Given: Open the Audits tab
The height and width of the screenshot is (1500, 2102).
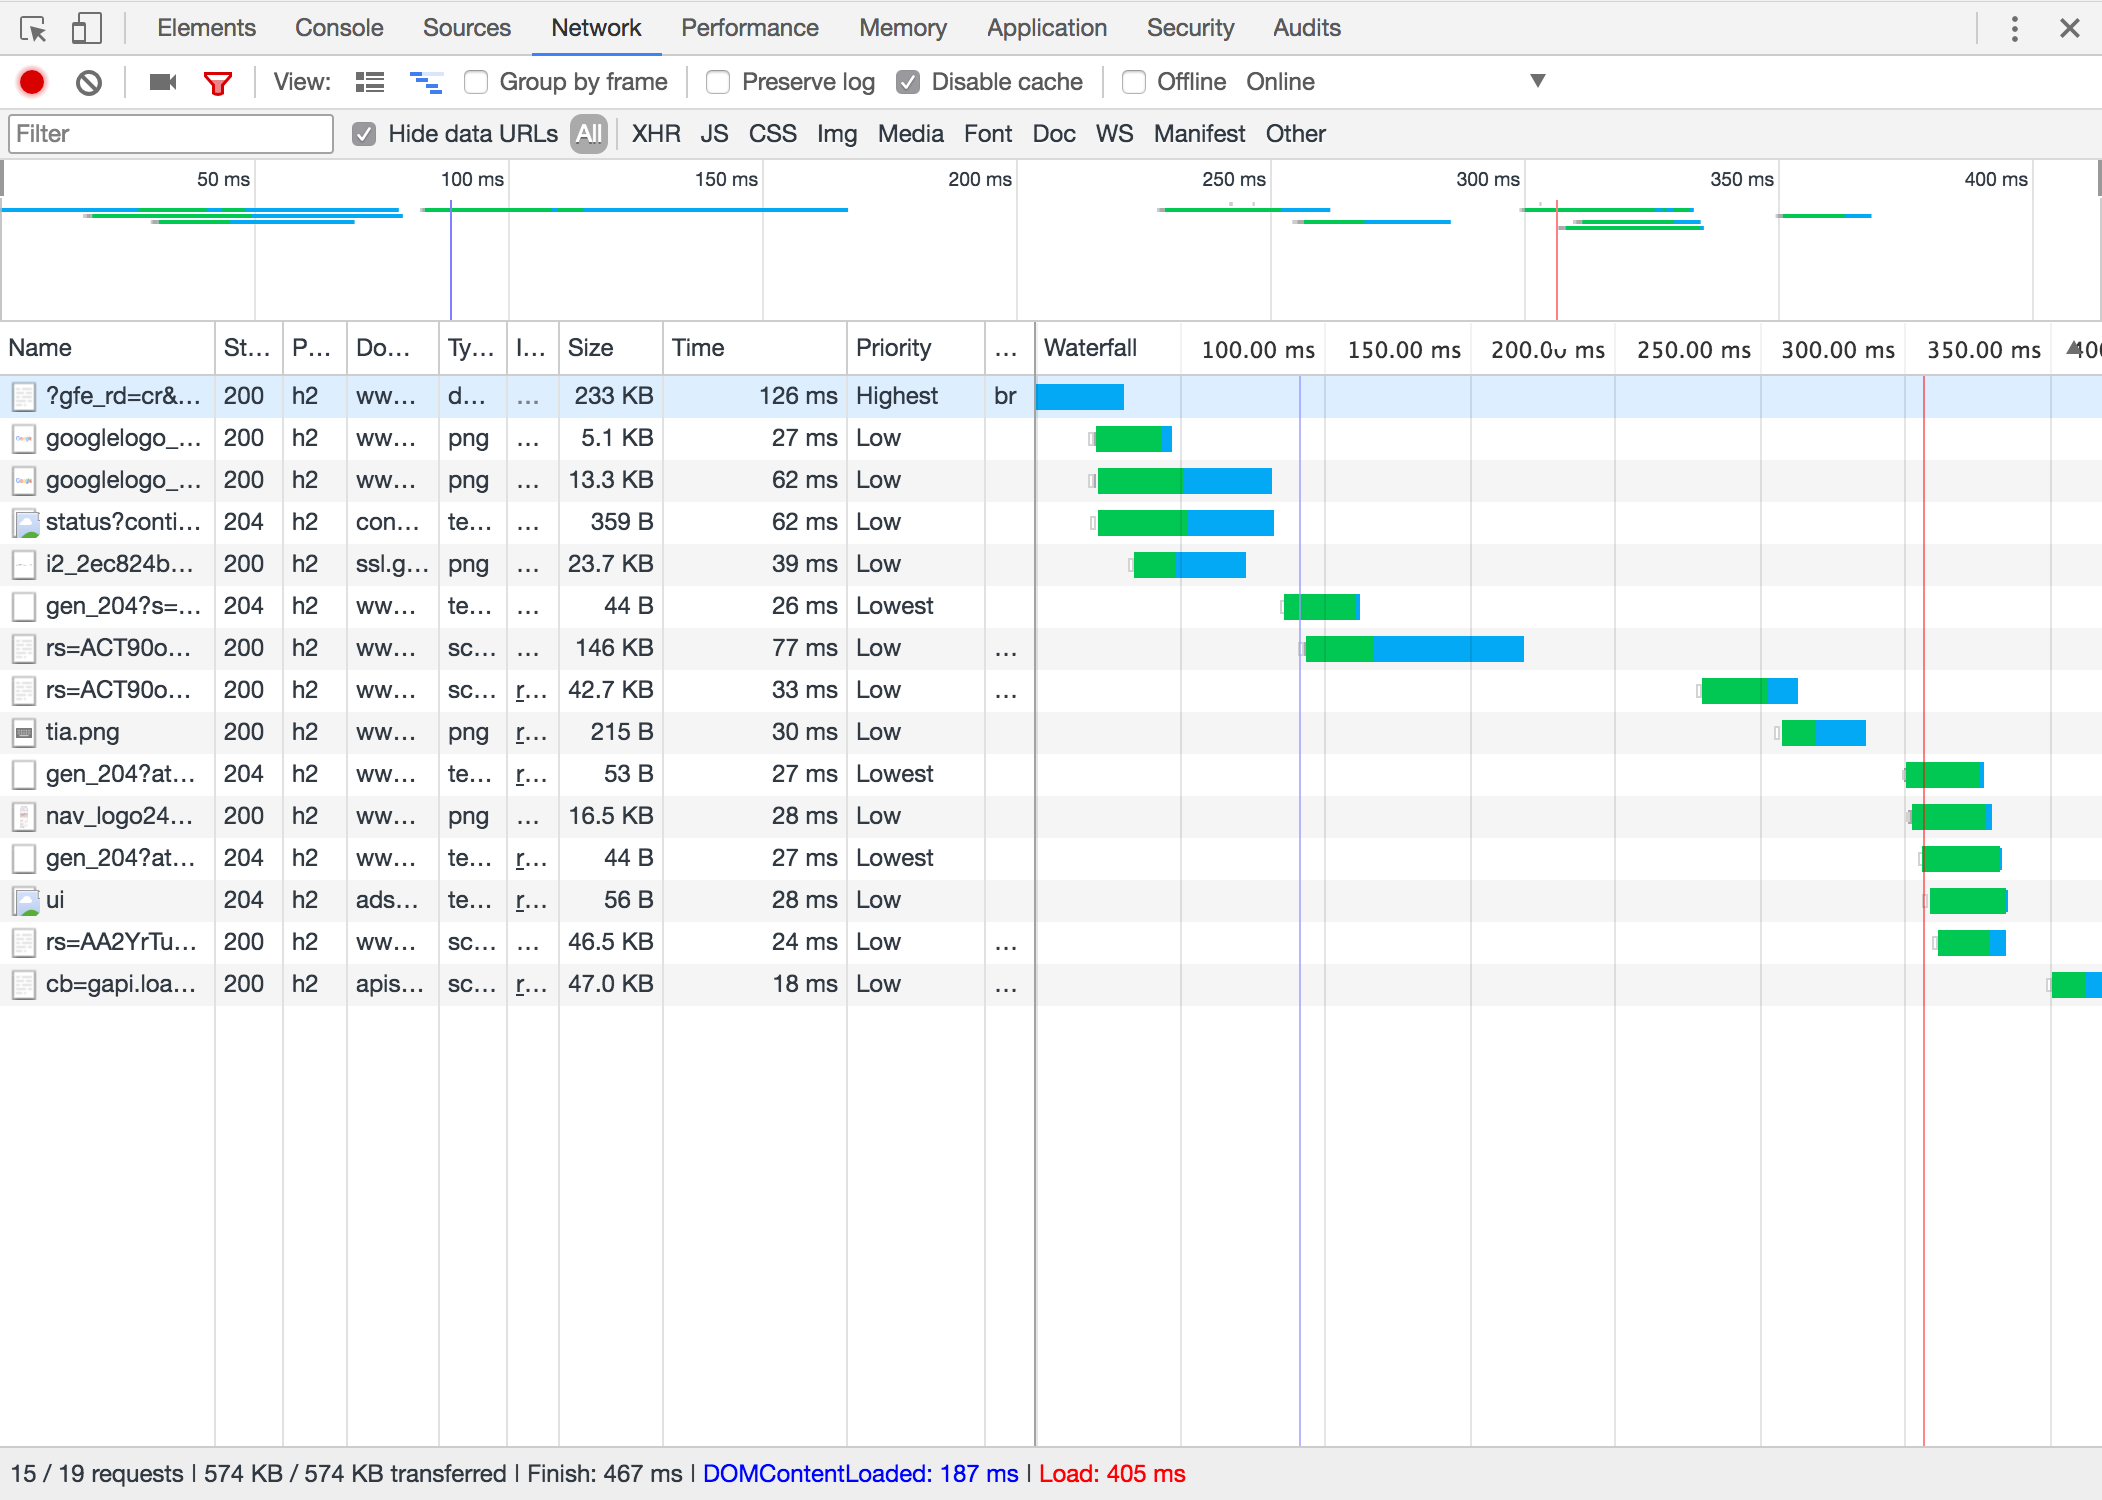Looking at the screenshot, I should coord(1306,28).
